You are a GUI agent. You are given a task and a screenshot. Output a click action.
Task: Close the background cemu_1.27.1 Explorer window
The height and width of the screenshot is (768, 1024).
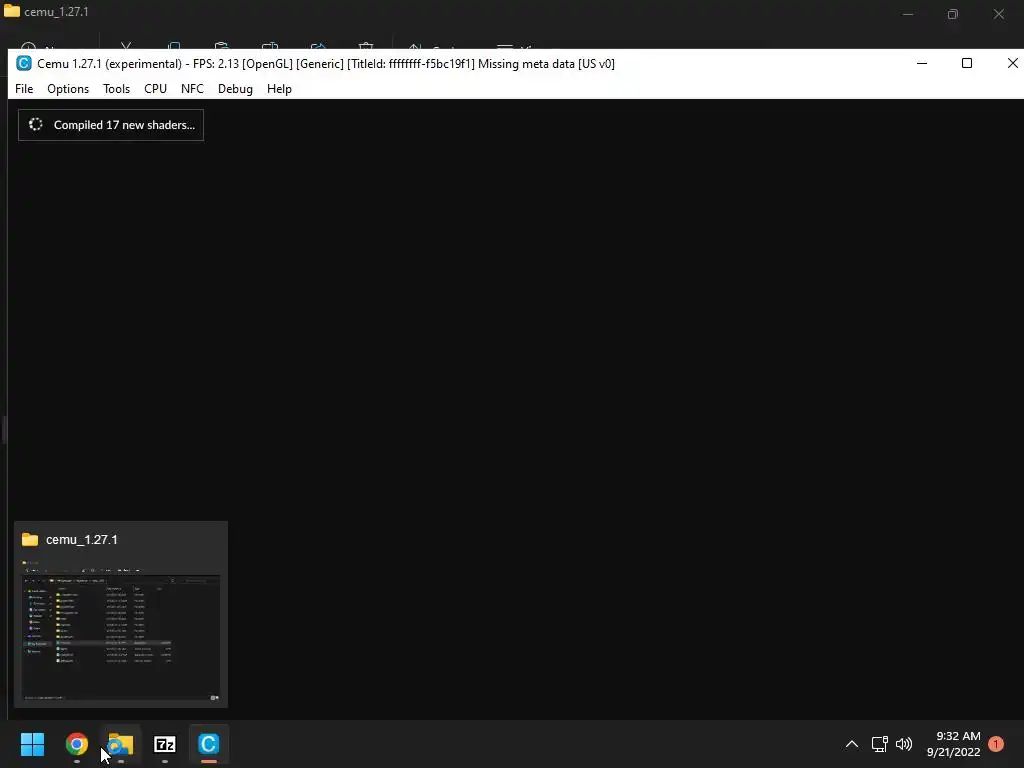(x=999, y=14)
